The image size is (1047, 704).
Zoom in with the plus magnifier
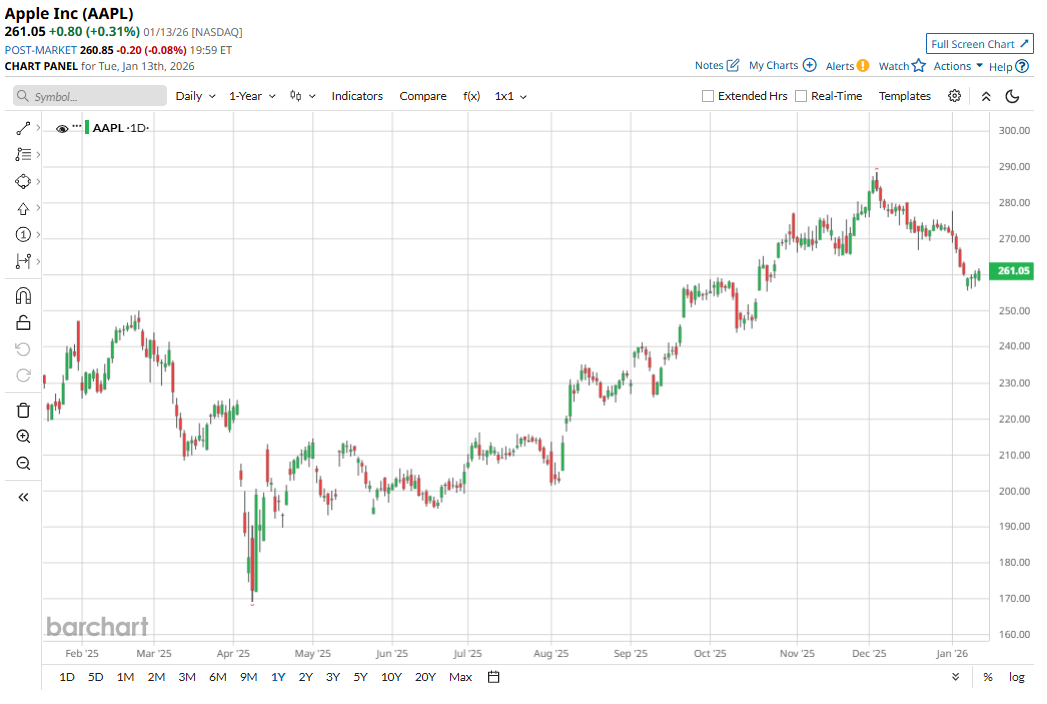(24, 437)
